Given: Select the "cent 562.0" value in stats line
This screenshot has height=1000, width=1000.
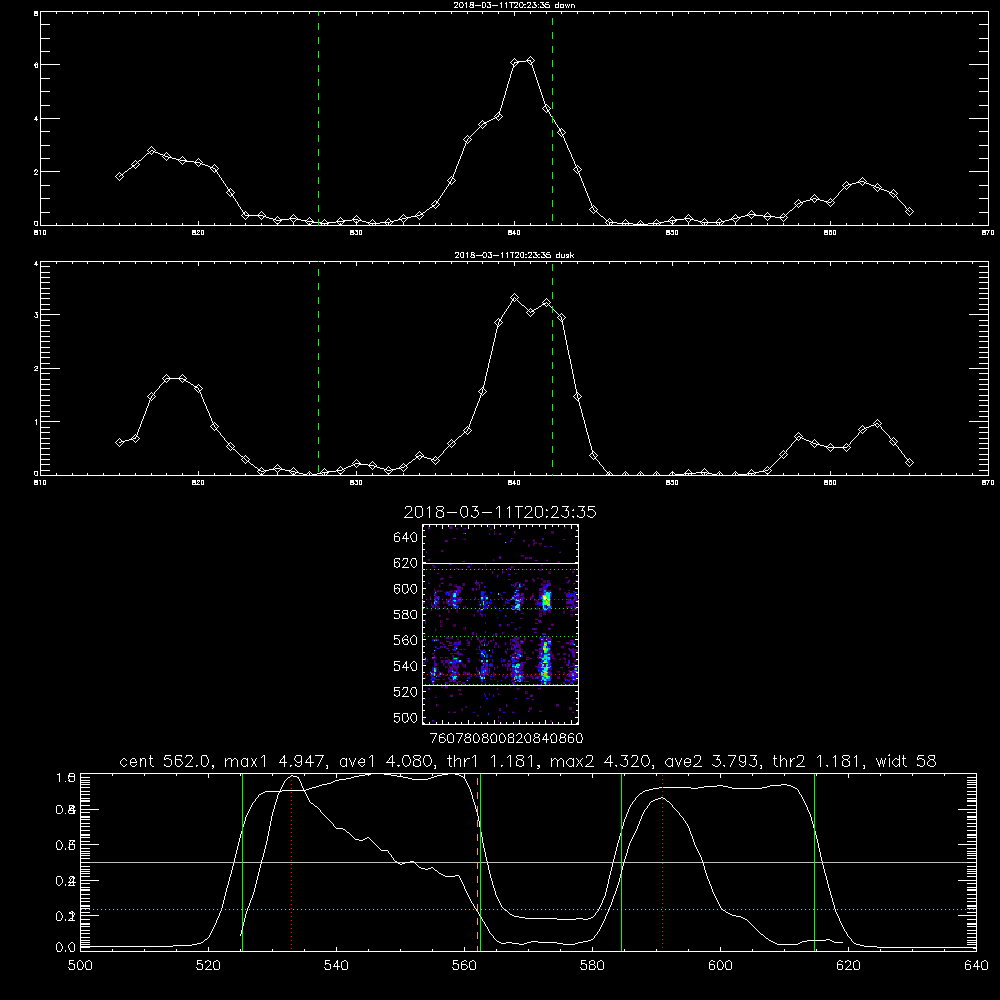Looking at the screenshot, I should (165, 761).
